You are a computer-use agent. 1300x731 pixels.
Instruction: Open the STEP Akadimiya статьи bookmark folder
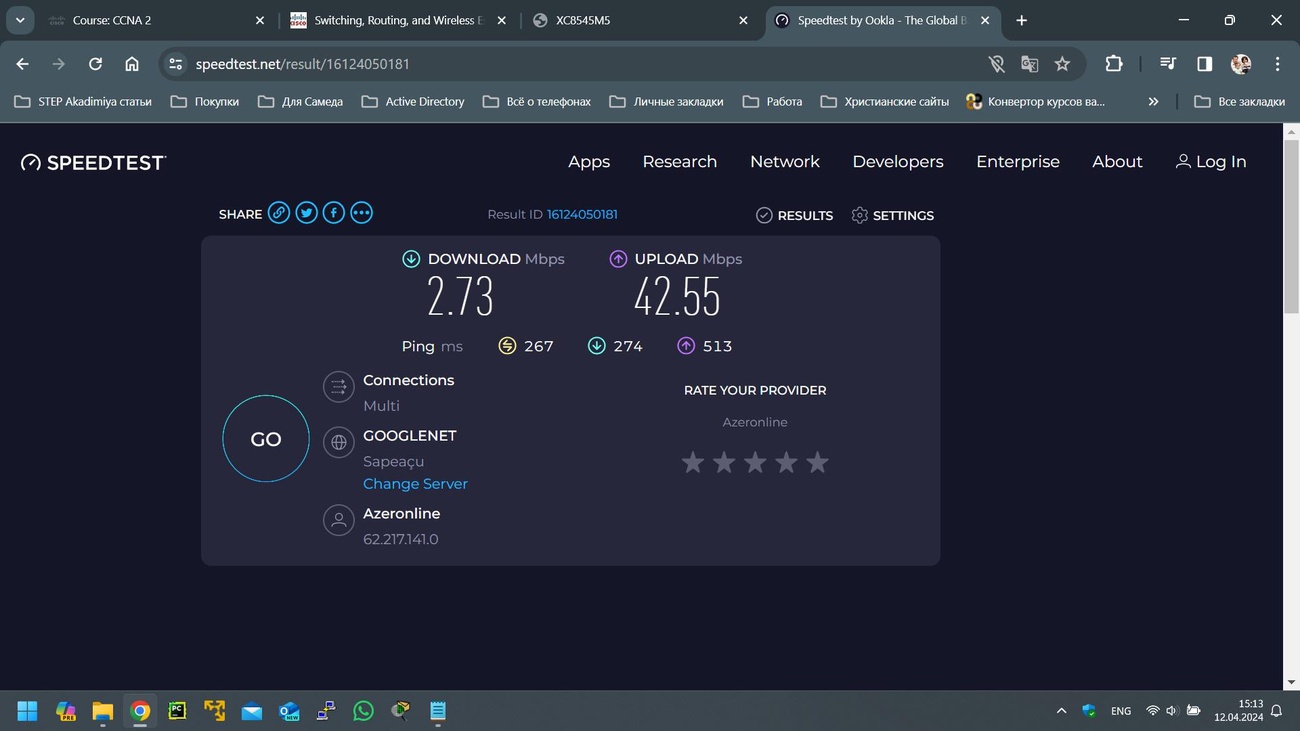click(83, 101)
